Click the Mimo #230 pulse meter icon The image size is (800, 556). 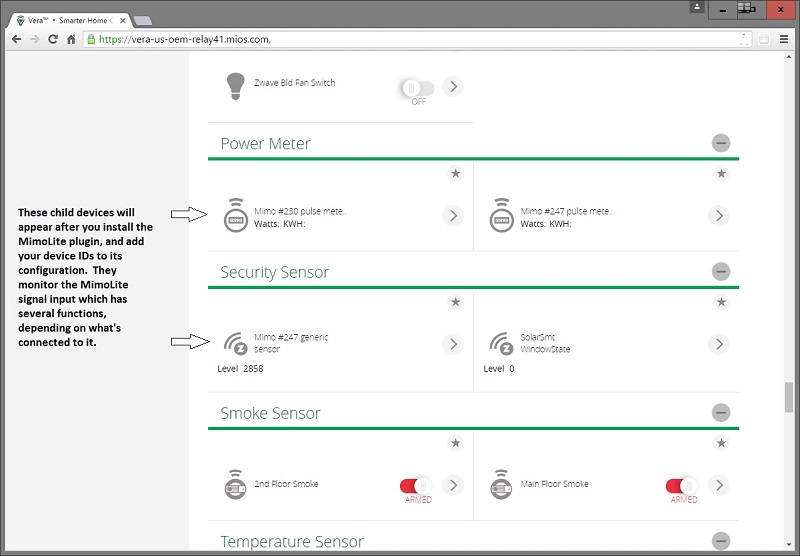(236, 216)
